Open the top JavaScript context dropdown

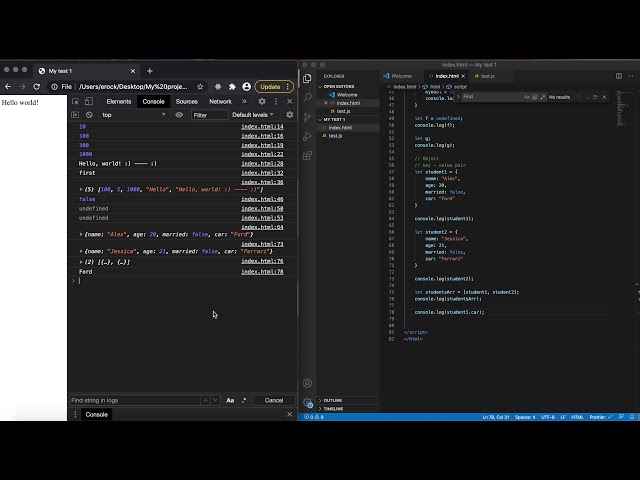(133, 115)
